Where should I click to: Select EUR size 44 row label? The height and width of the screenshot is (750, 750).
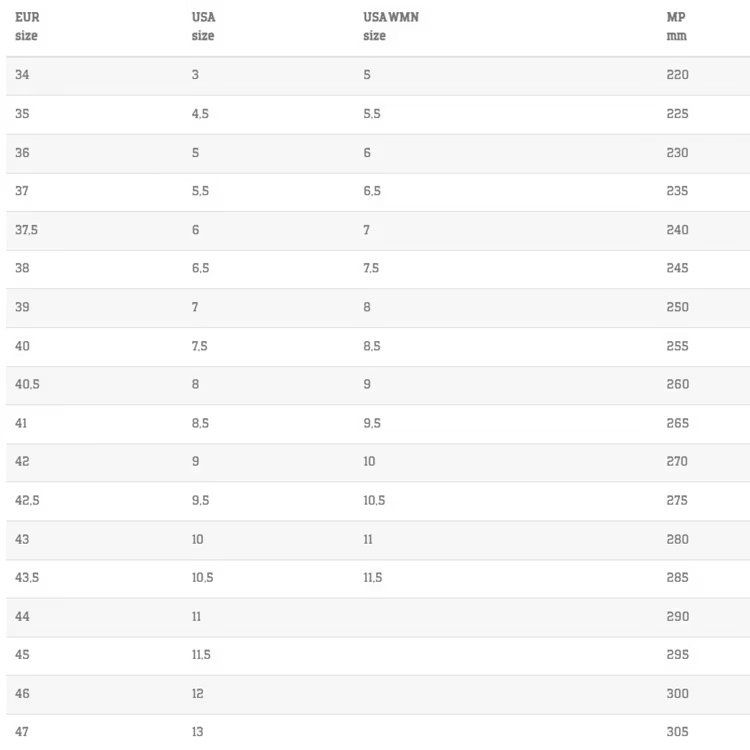coord(22,617)
